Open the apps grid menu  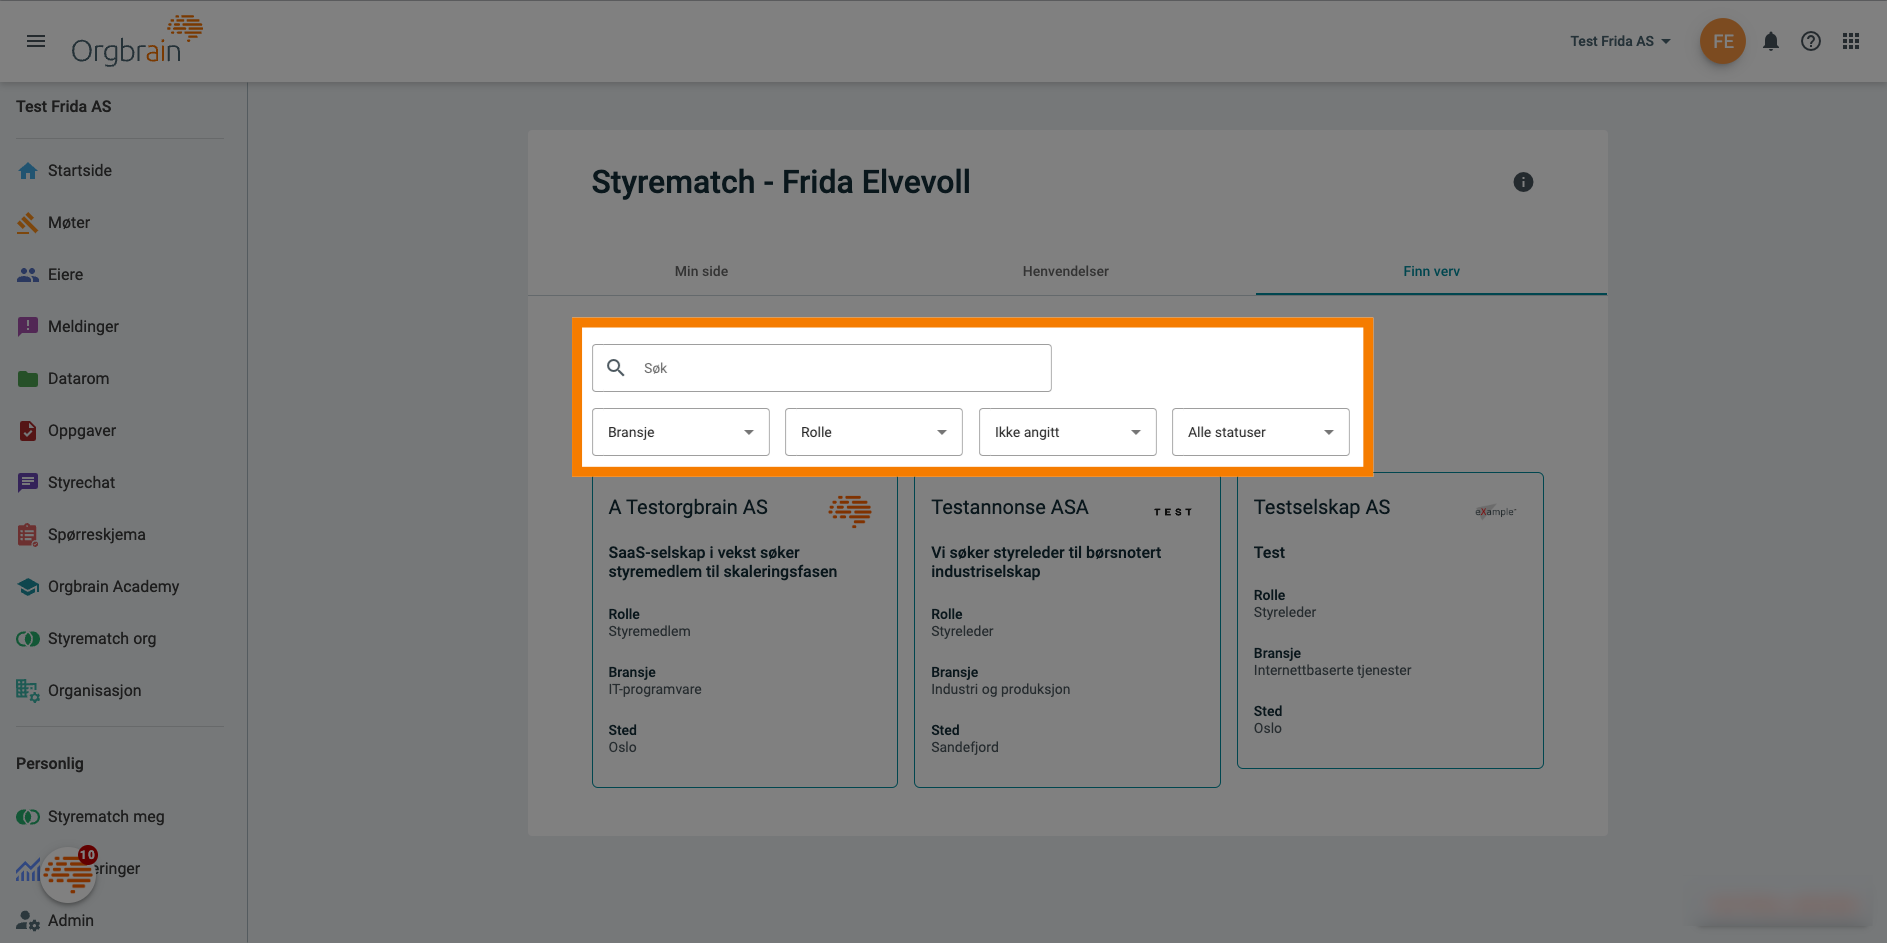tap(1850, 41)
